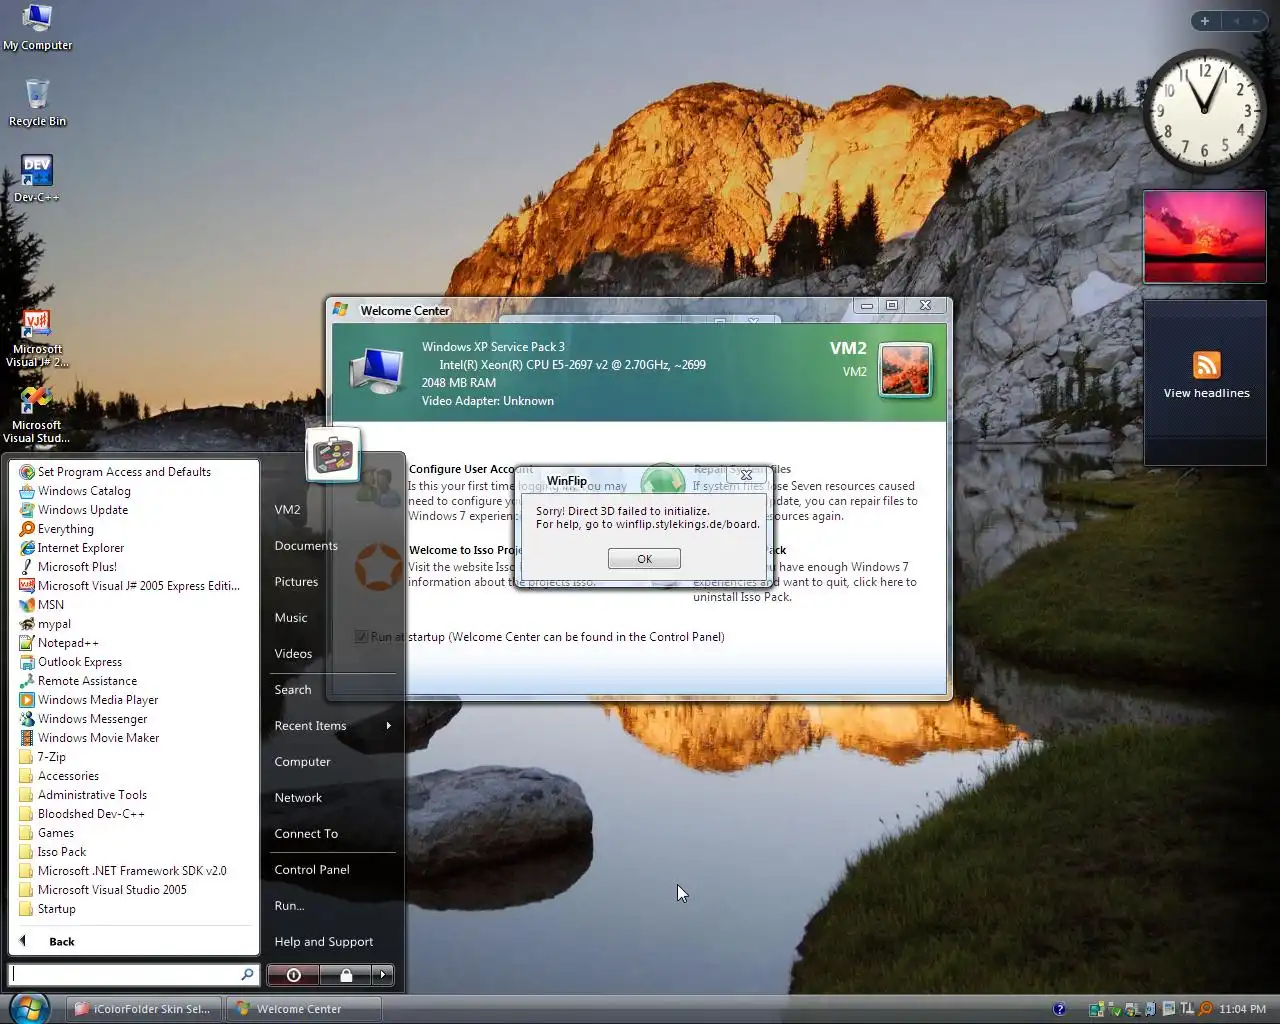Launch Dev-C++ from the desktop
The width and height of the screenshot is (1280, 1024).
click(37, 179)
